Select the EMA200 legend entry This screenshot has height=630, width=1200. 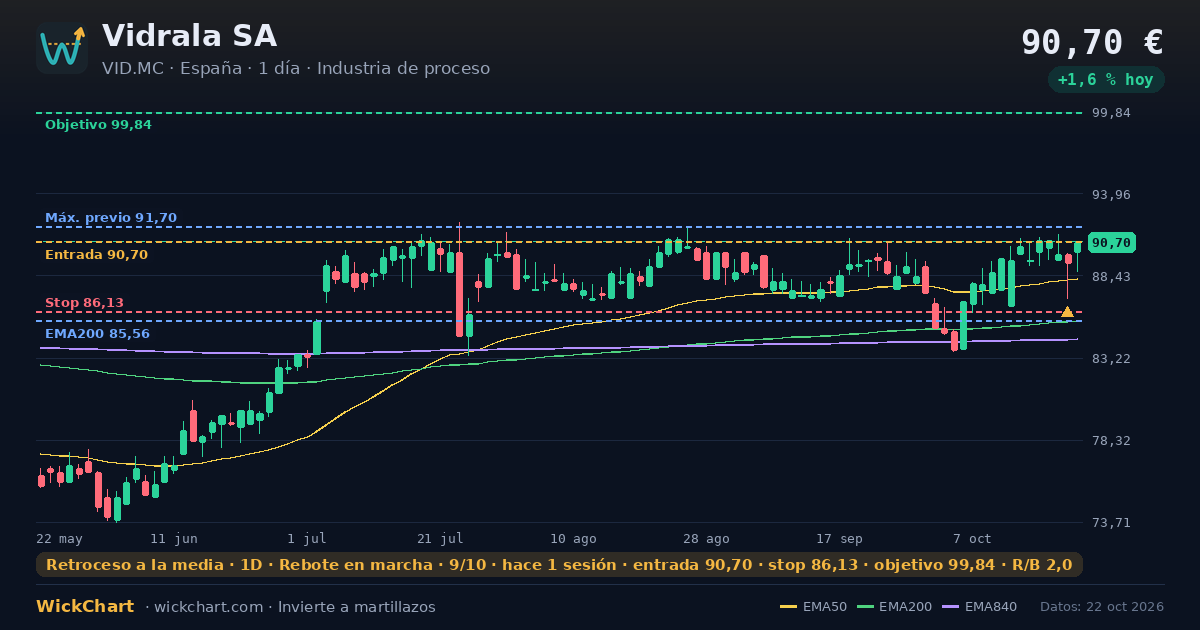click(893, 607)
